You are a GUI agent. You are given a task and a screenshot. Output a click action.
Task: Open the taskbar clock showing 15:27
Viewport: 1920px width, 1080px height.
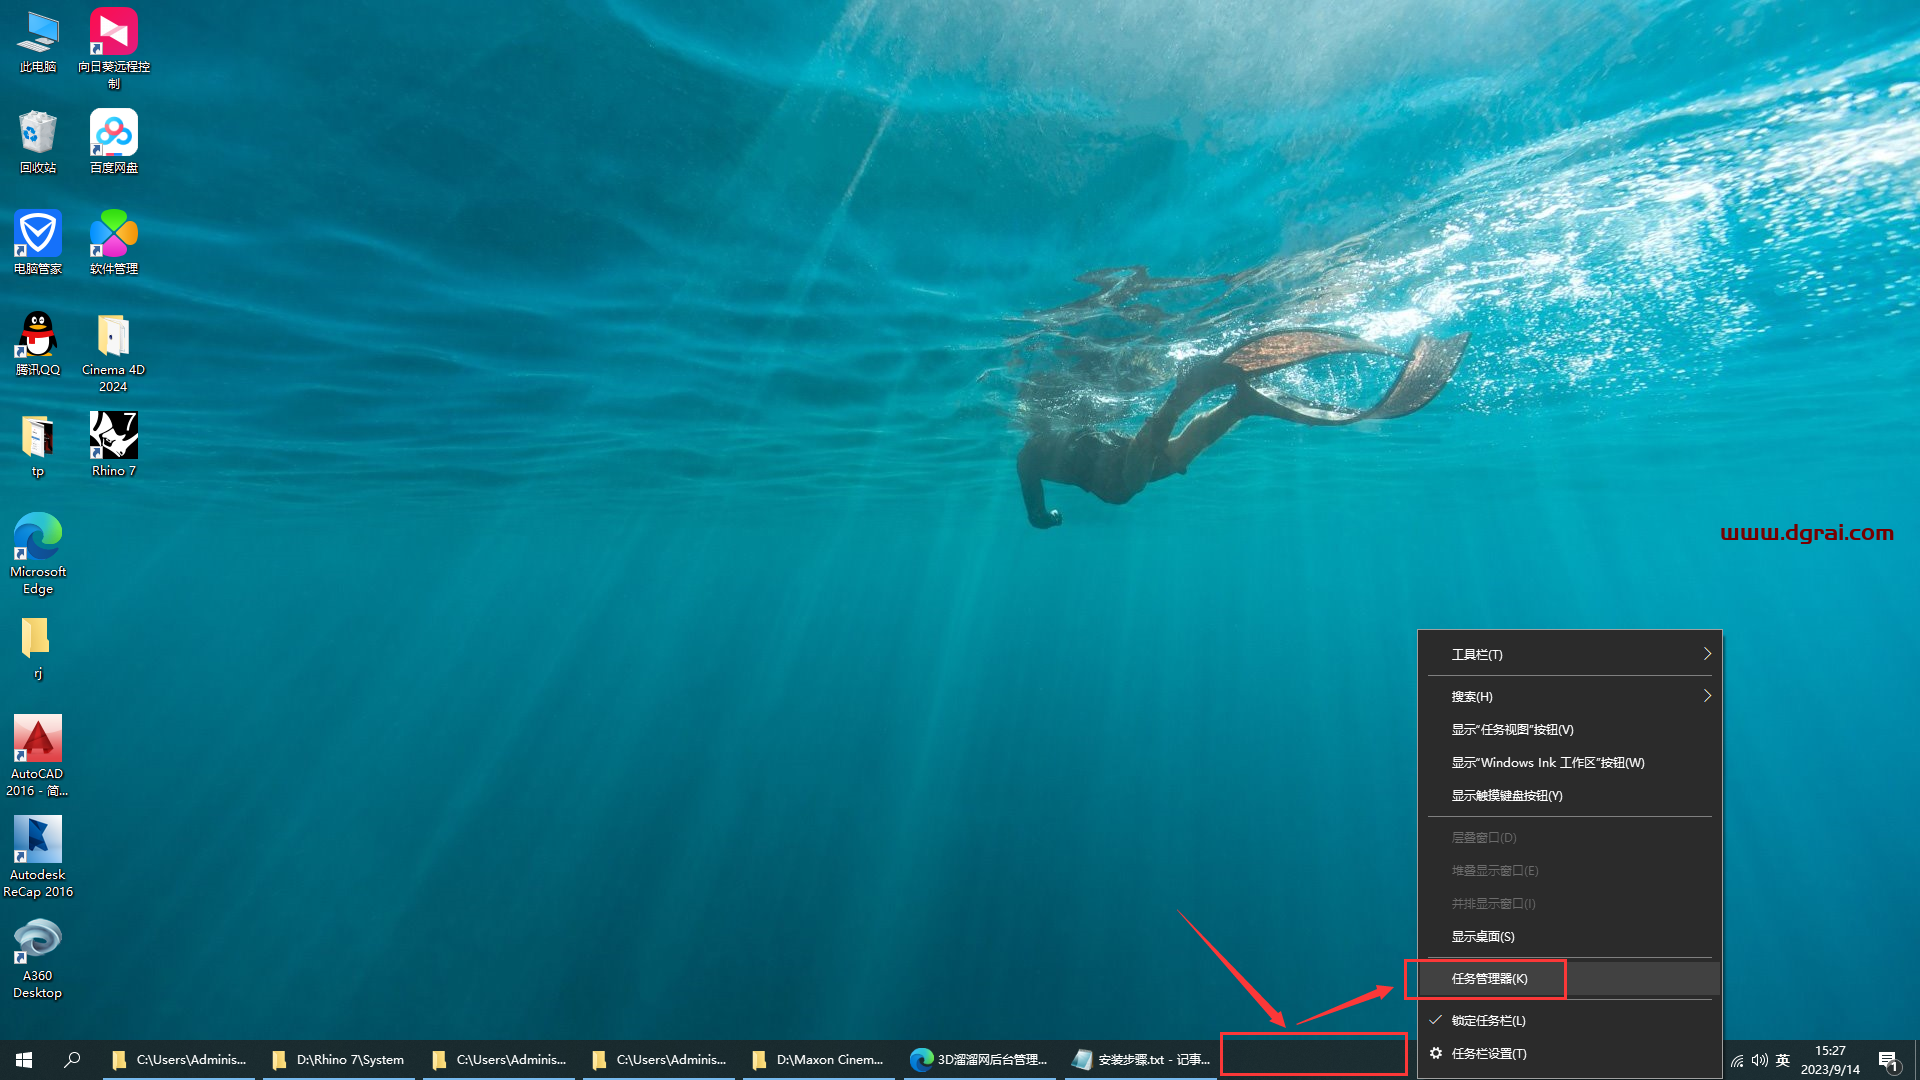(1830, 1060)
